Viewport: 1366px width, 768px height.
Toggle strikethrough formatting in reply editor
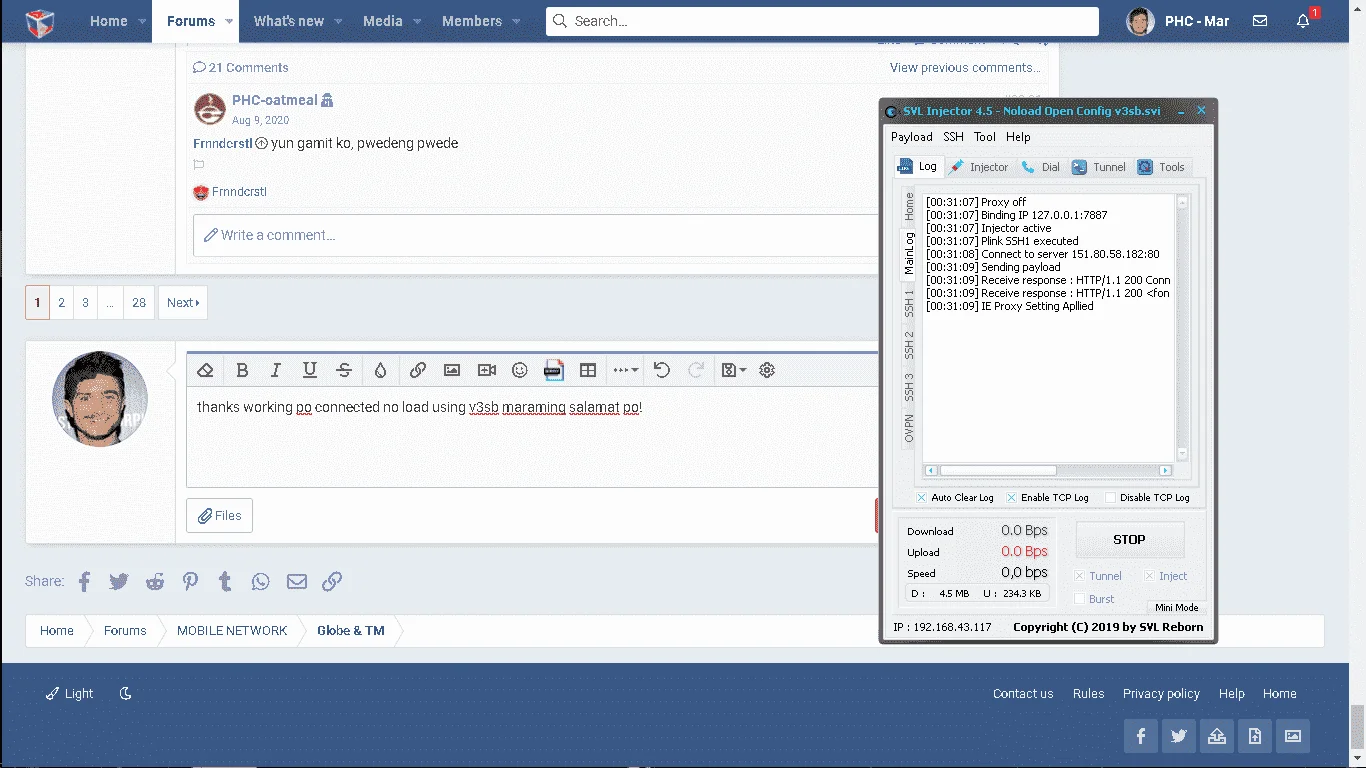344,370
